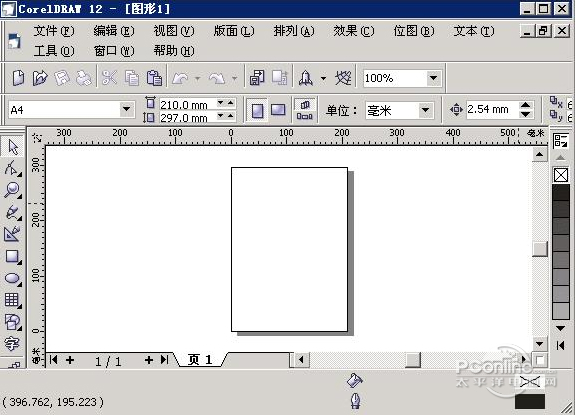Click the Import icon
Image resolution: width=576 pixels, height=418 pixels.
coord(257,78)
